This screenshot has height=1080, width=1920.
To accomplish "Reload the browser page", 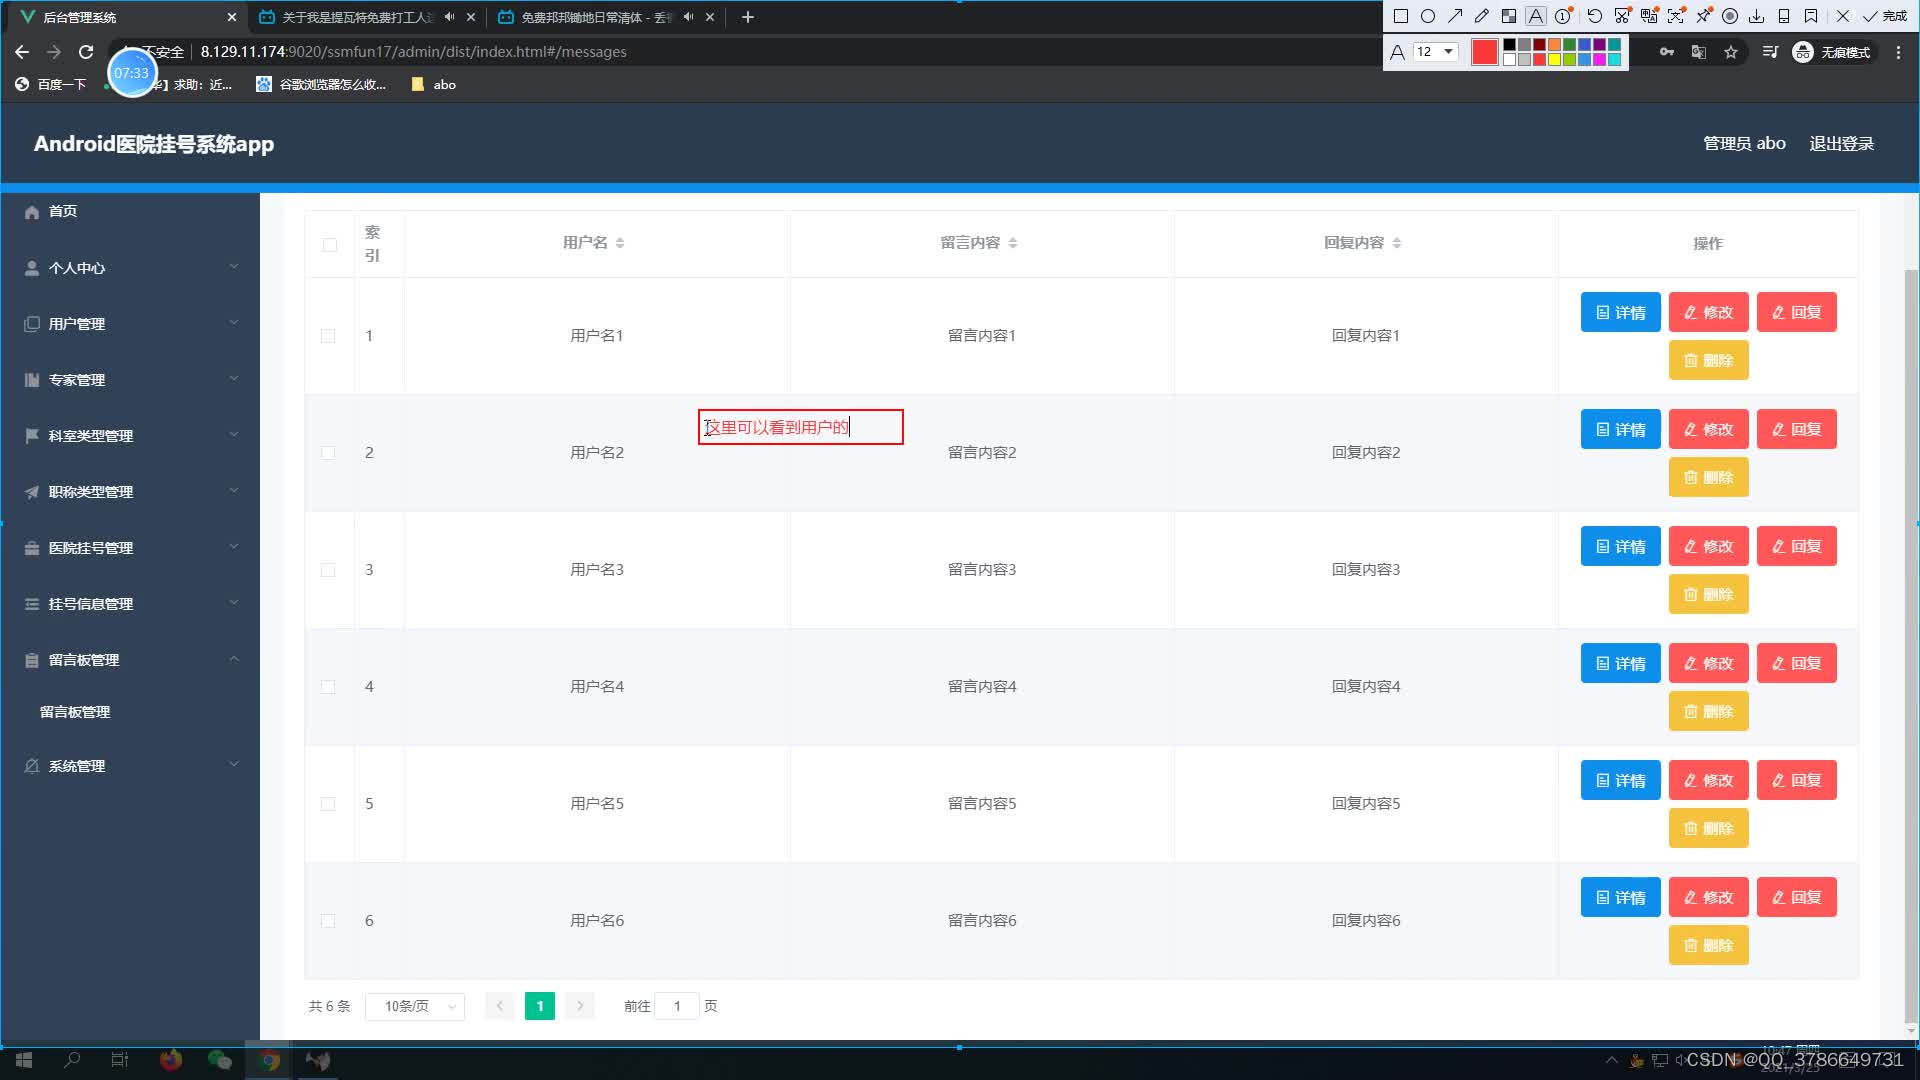I will pyautogui.click(x=86, y=52).
